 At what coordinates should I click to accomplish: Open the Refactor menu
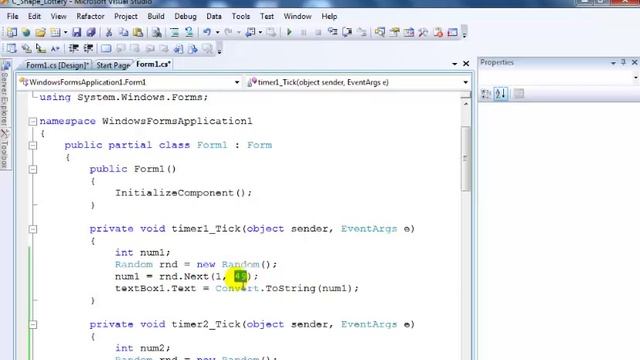90,16
